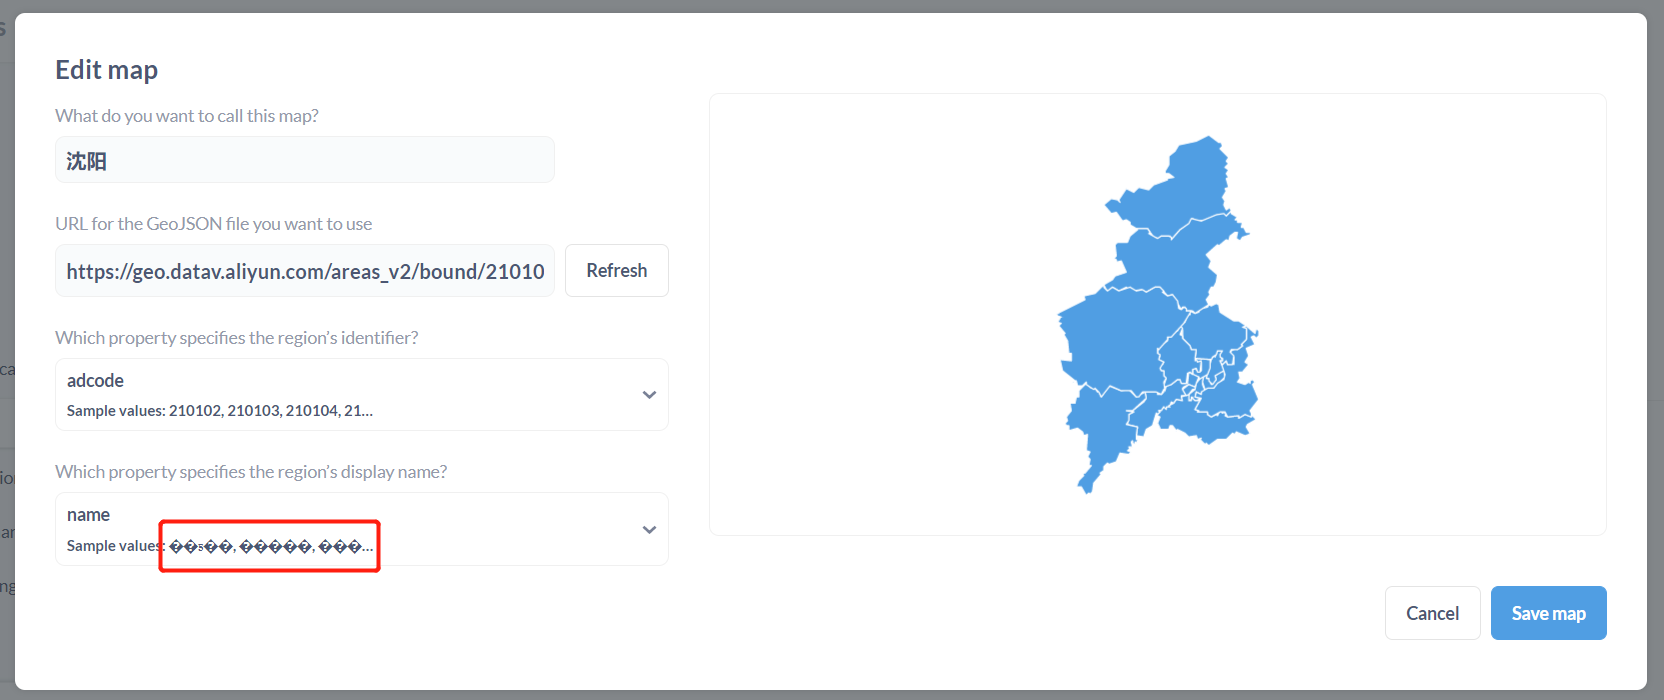Screen dimensions: 1664x700
Task: Click the adcode sample values text
Action: (x=220, y=411)
